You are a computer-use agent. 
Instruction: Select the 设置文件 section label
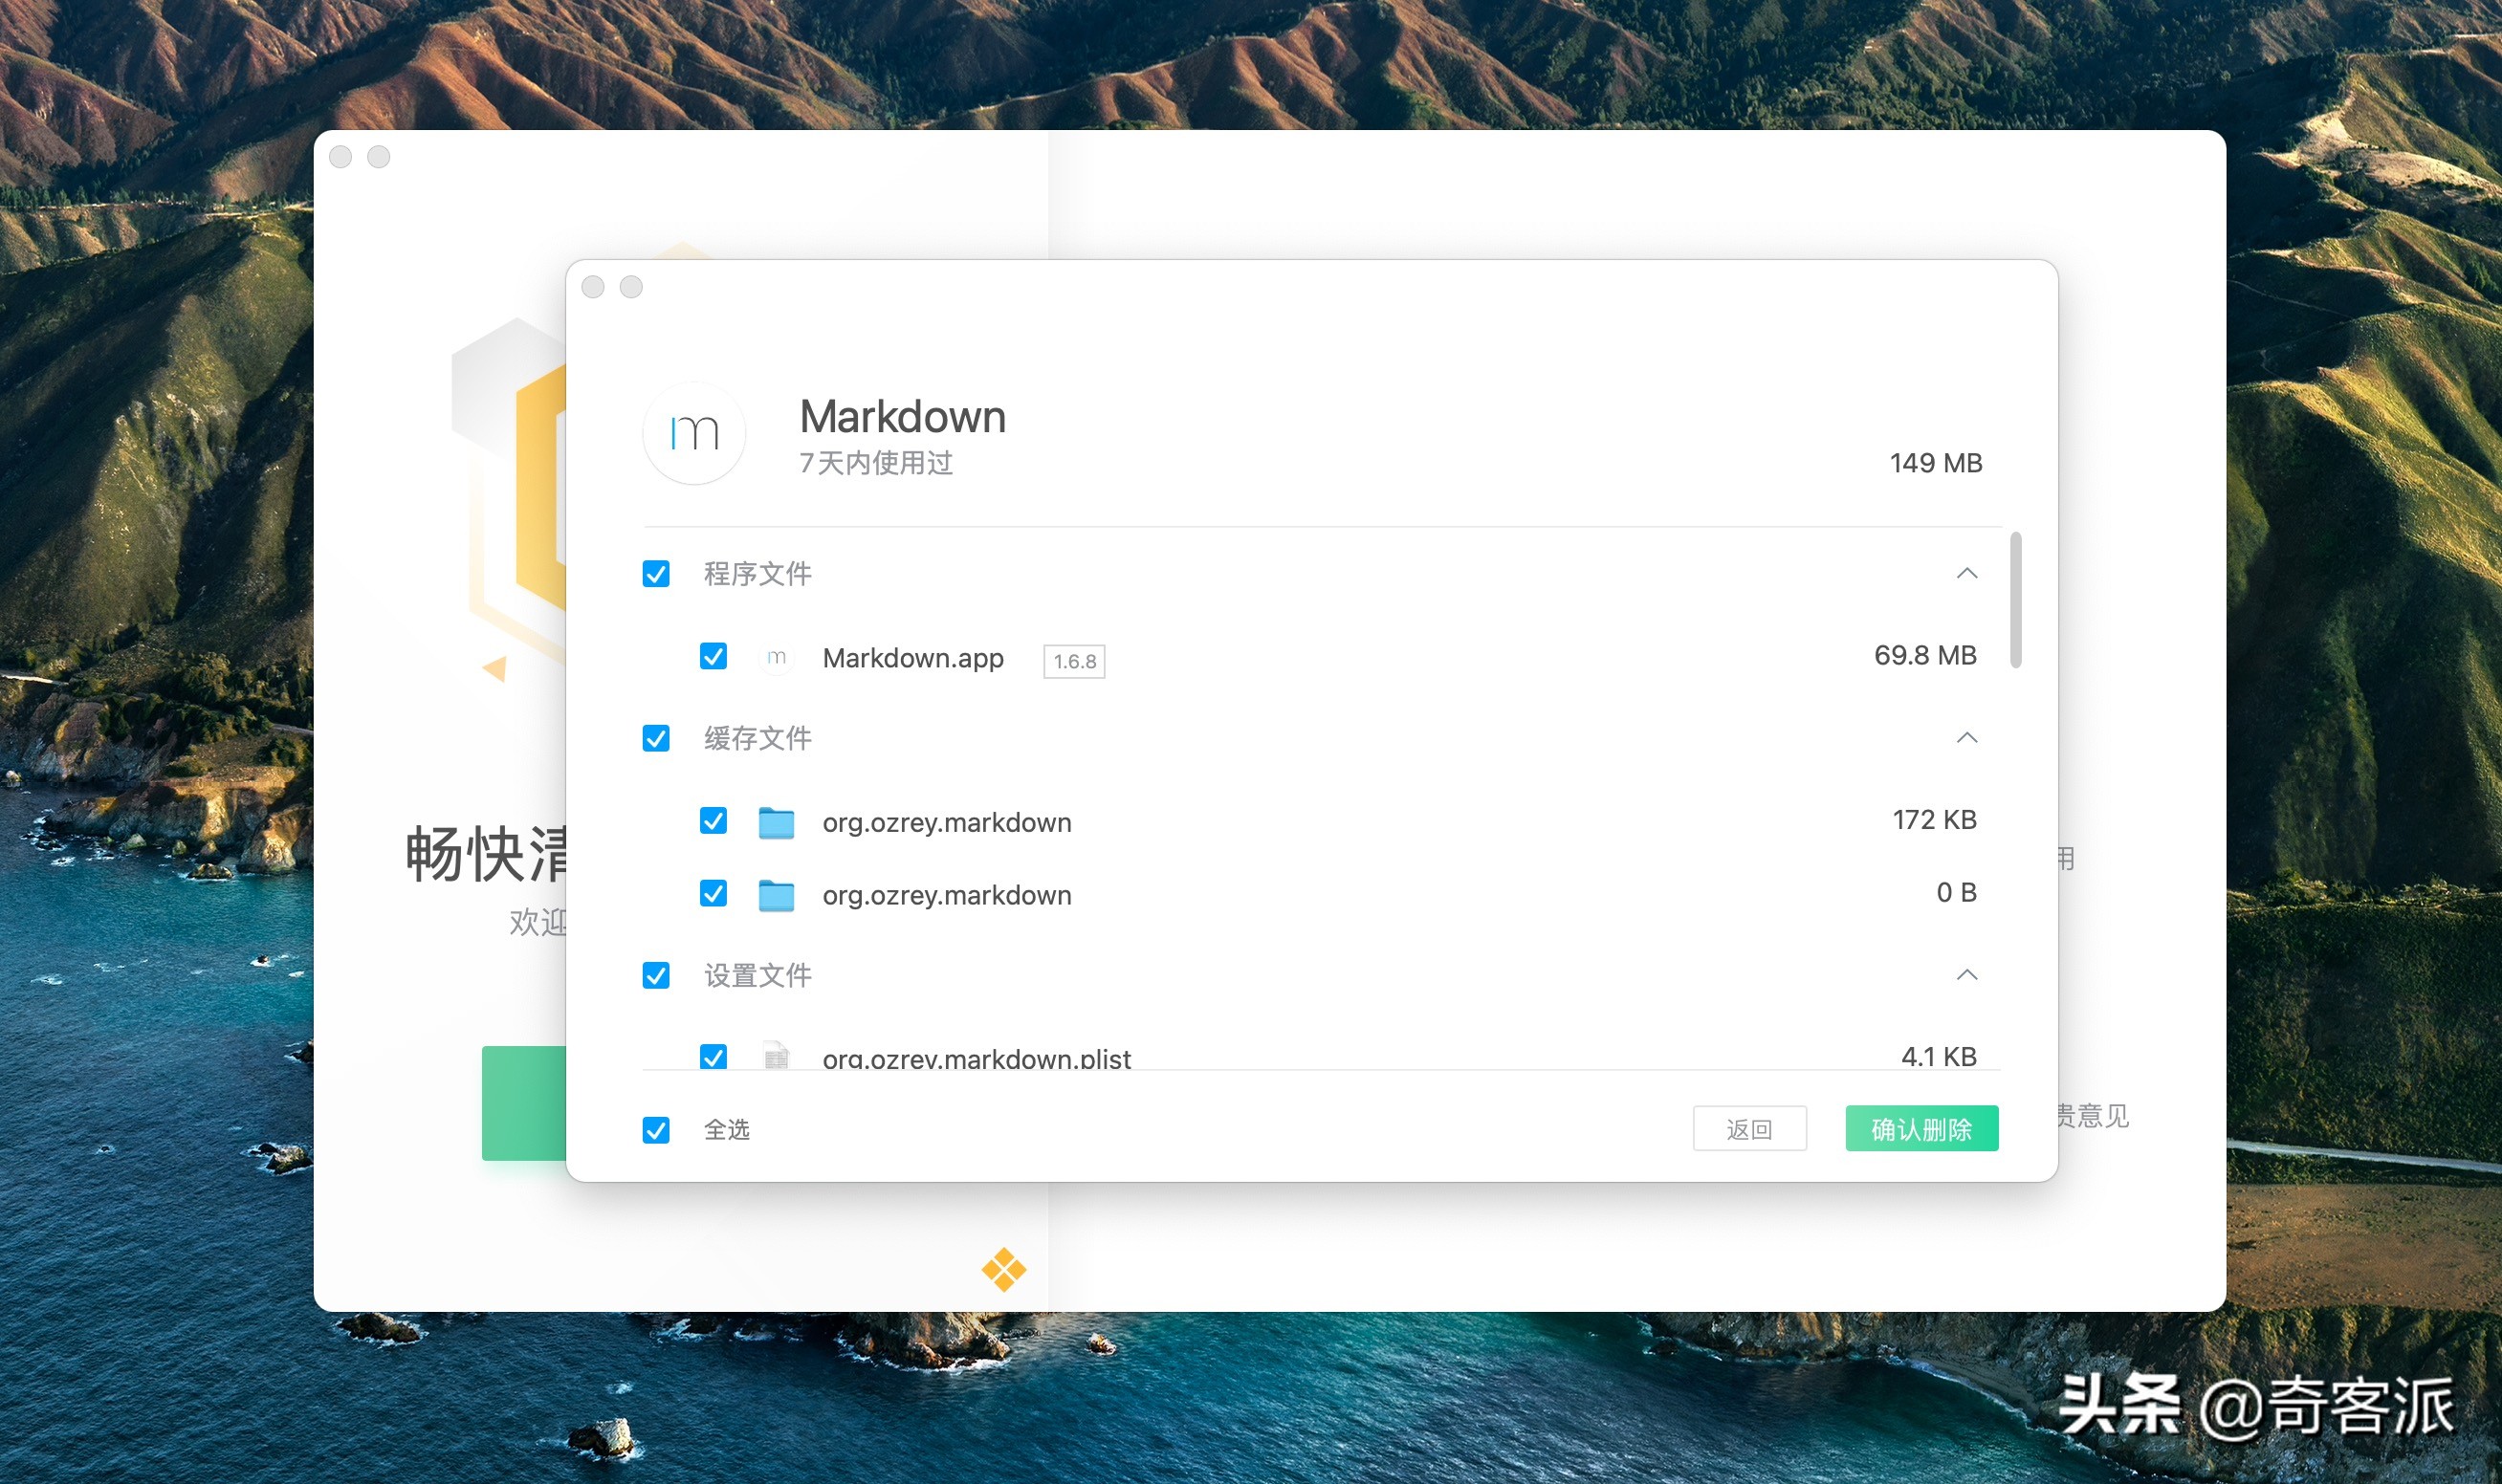pyautogui.click(x=758, y=975)
